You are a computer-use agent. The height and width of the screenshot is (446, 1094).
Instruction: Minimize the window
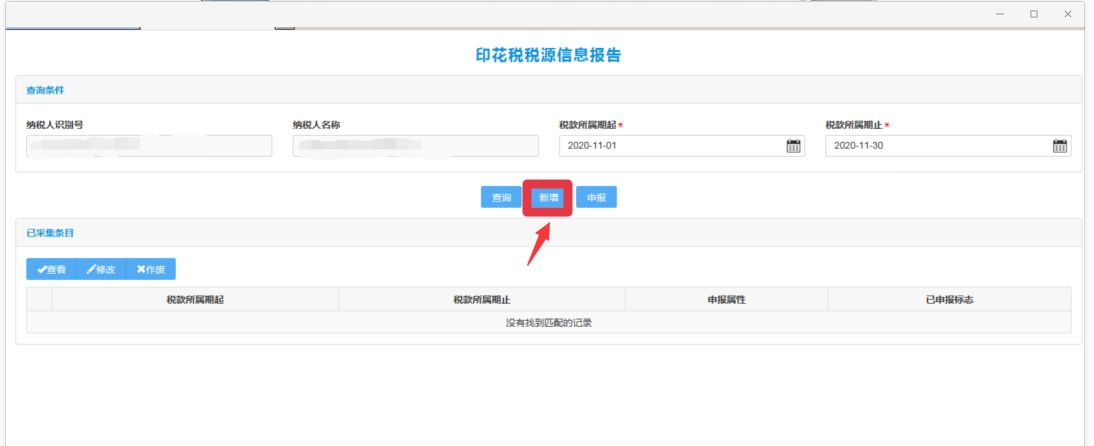click(x=999, y=14)
